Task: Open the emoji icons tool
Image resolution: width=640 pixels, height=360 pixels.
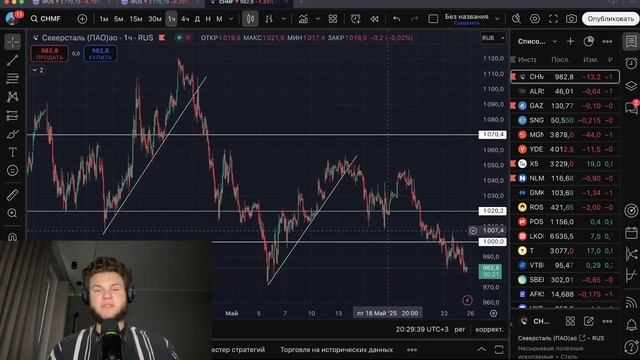Action: [x=13, y=170]
